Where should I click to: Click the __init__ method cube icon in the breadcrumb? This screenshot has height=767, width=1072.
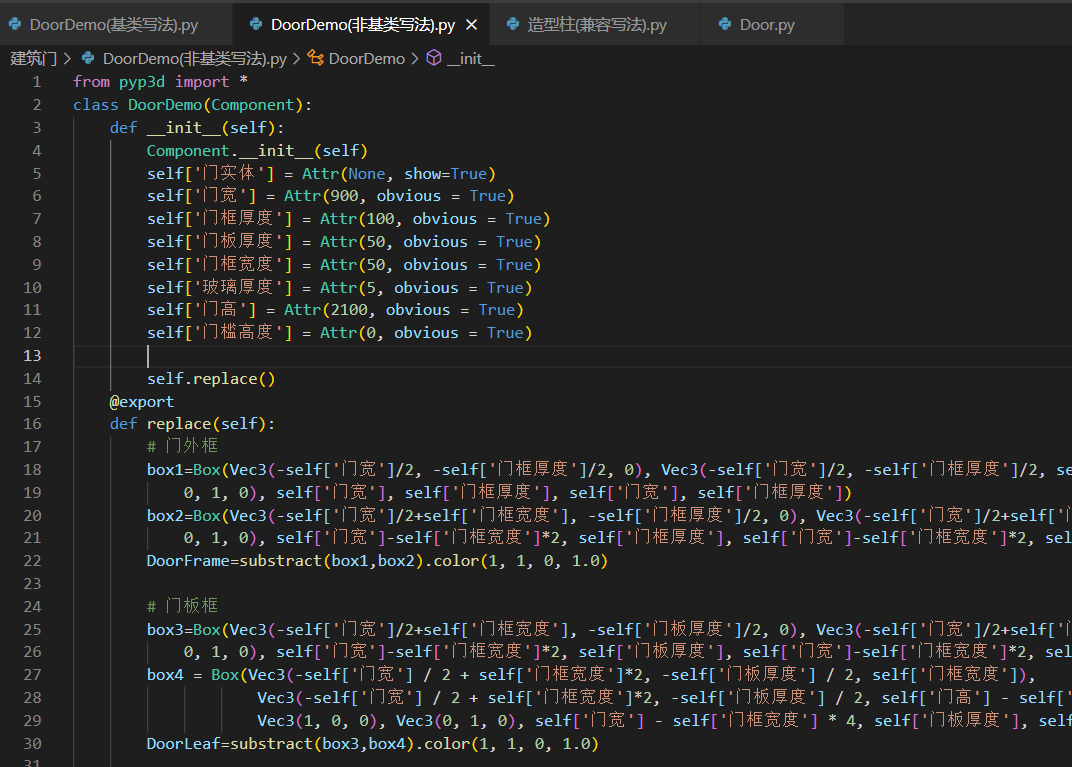pyautogui.click(x=433, y=59)
